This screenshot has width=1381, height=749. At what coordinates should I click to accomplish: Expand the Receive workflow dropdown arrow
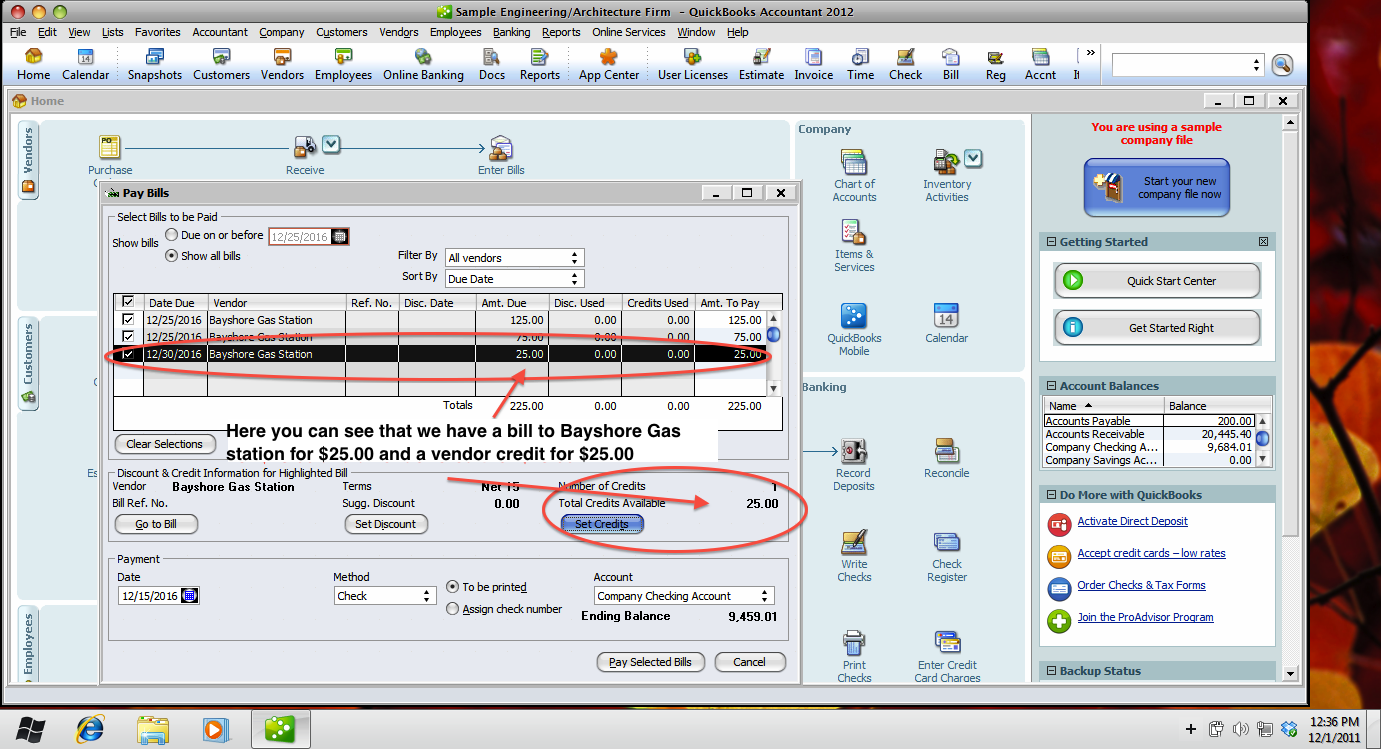(x=331, y=146)
